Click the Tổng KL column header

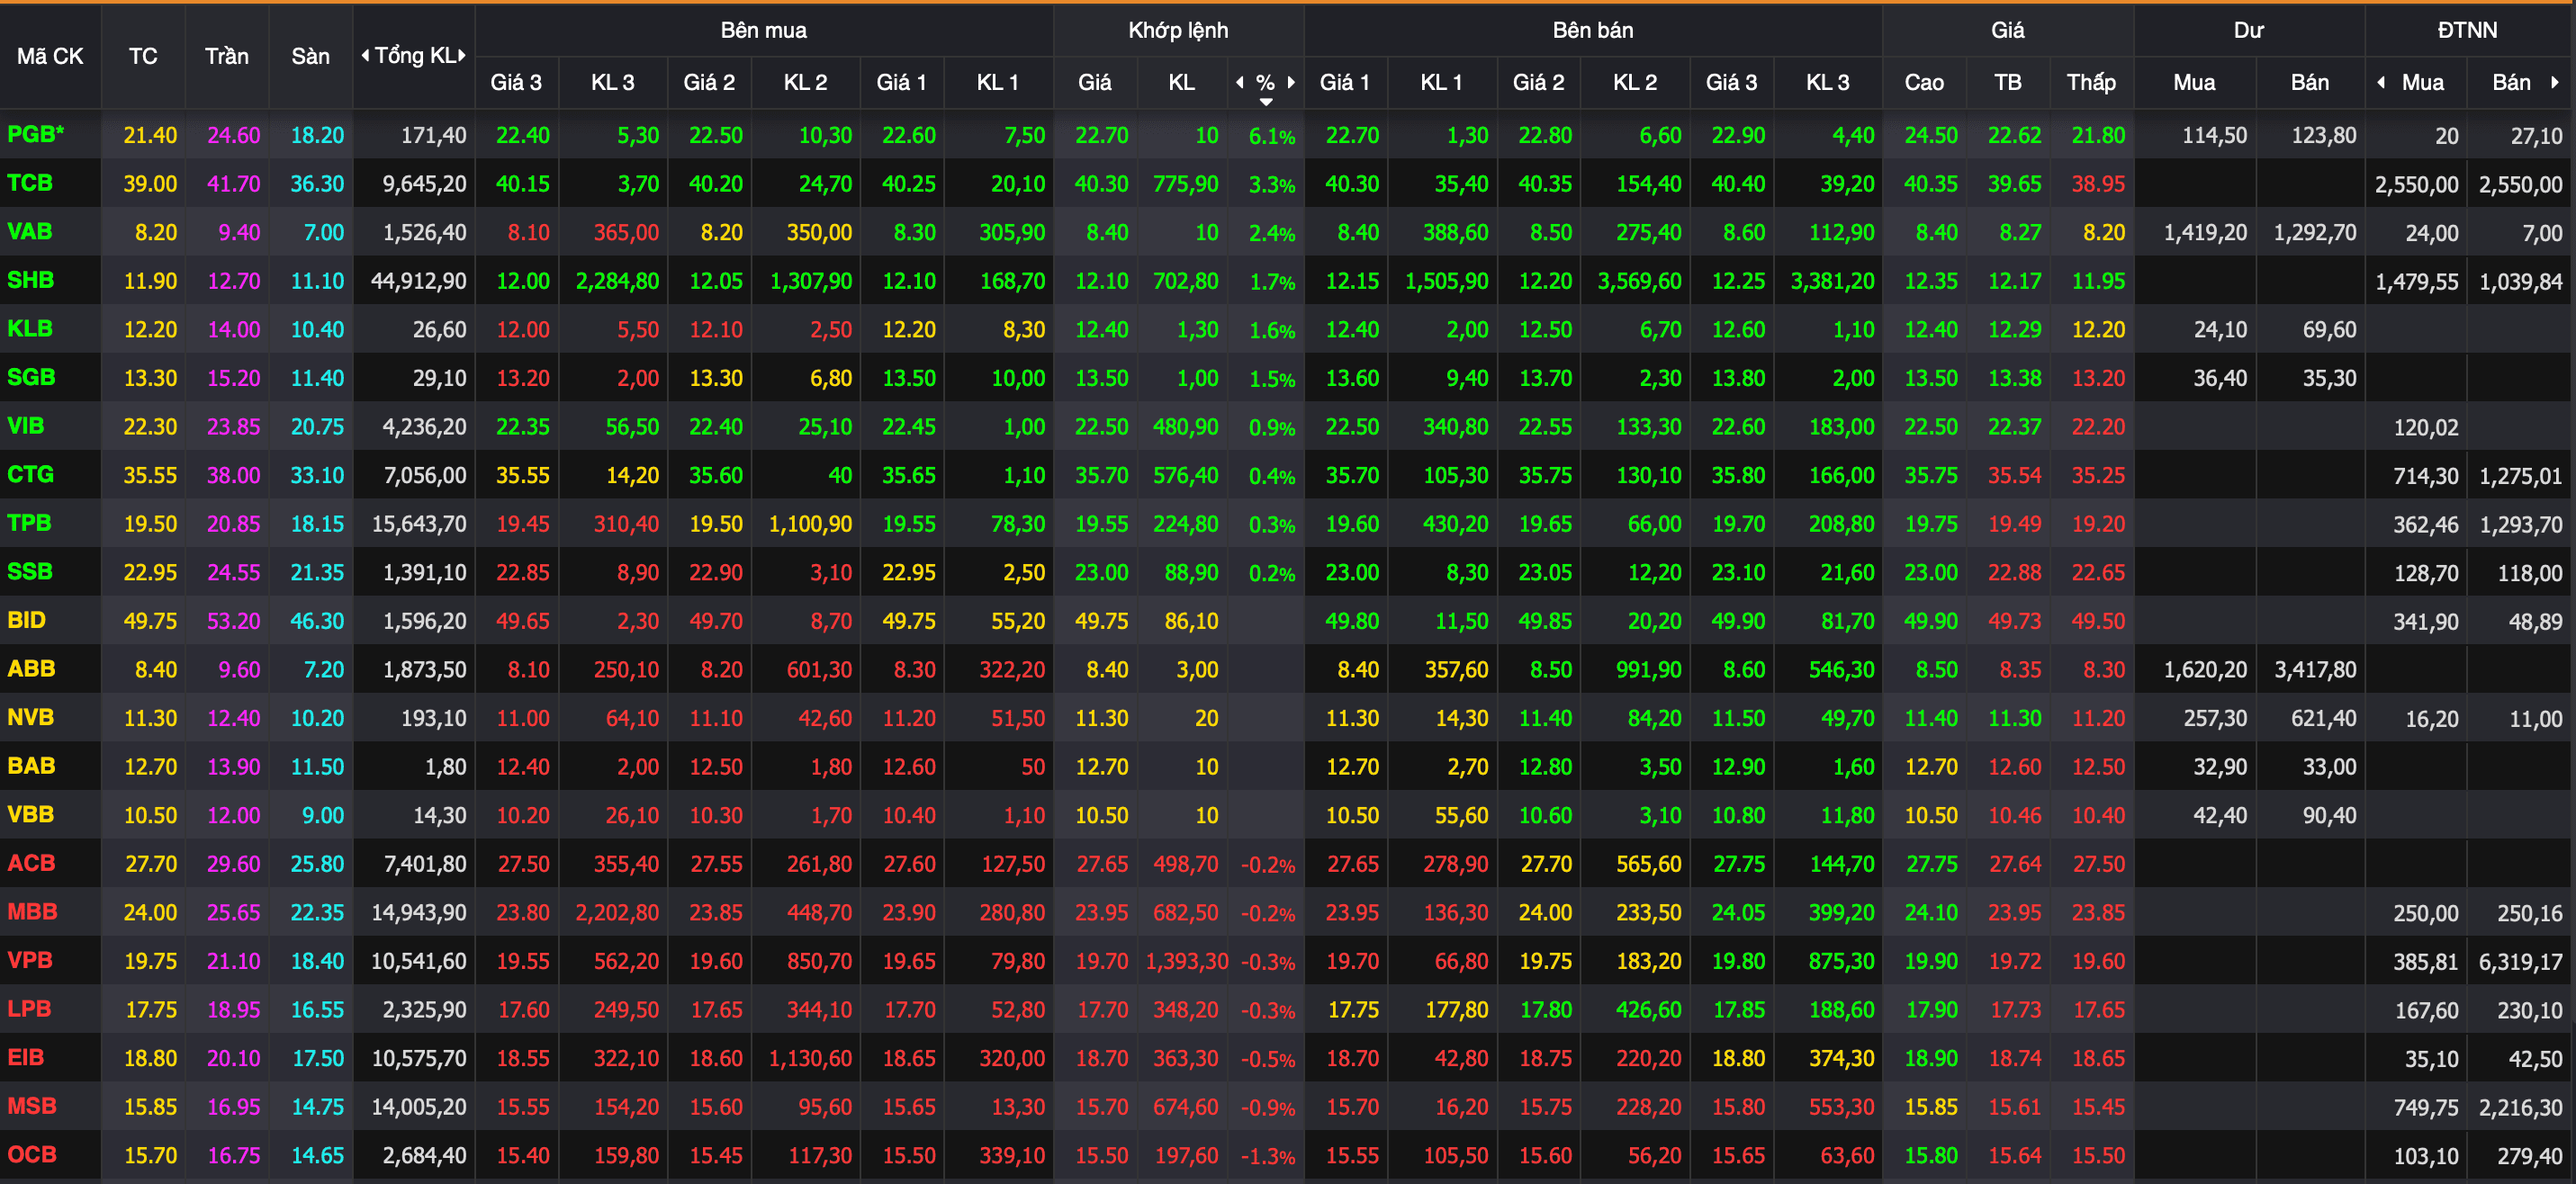pyautogui.click(x=414, y=56)
